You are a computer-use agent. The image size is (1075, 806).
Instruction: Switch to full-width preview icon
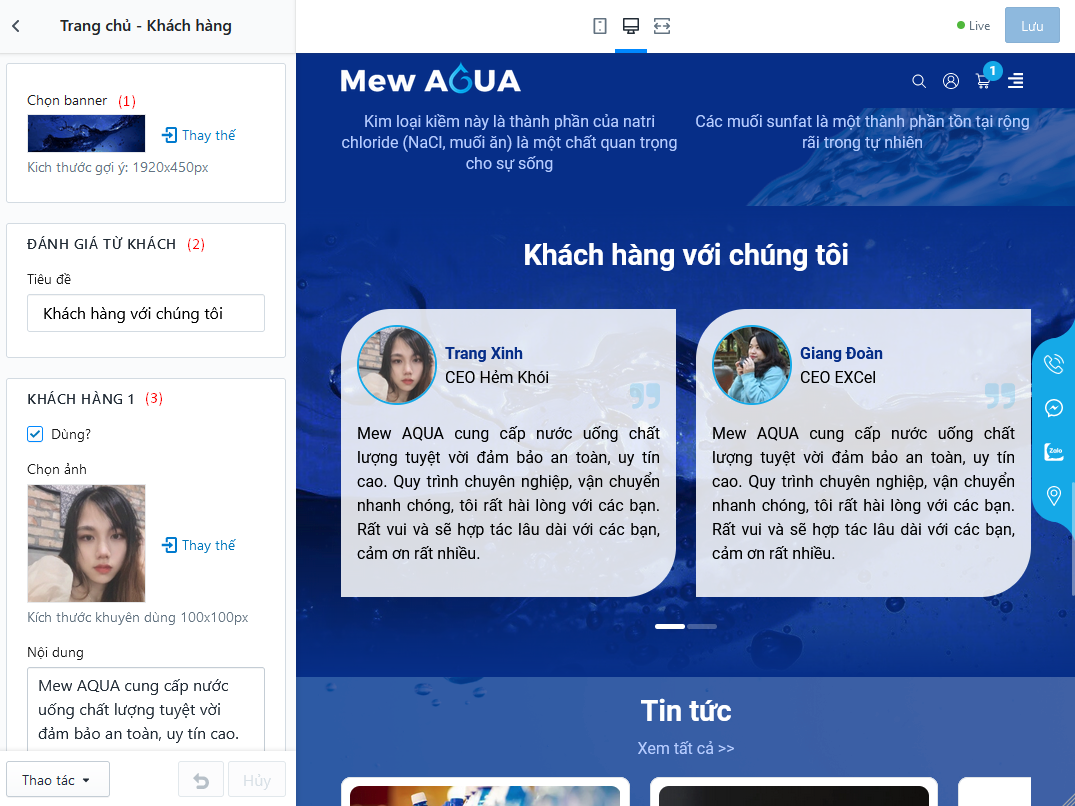point(662,26)
